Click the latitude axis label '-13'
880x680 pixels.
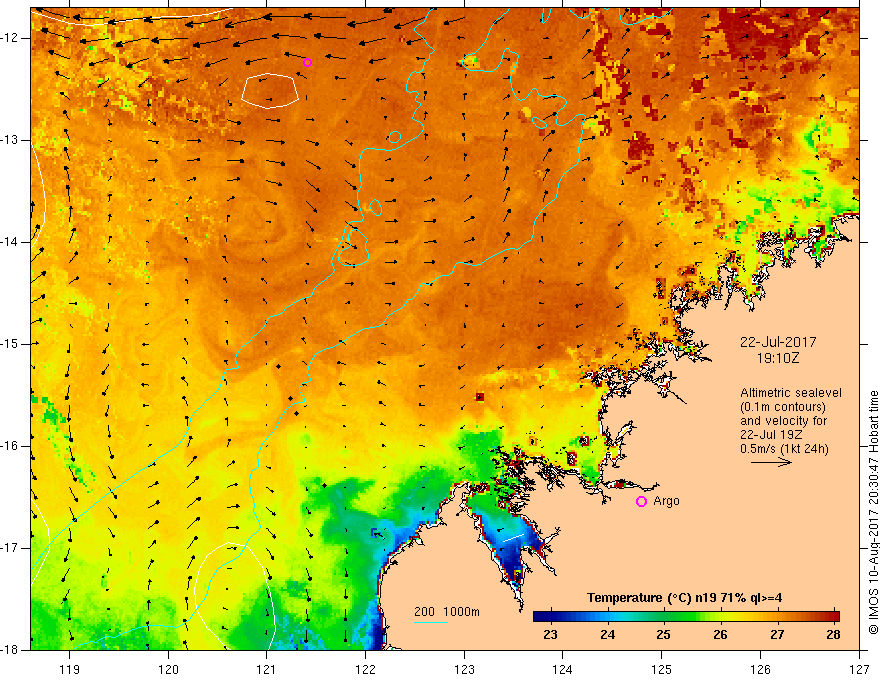tap(10, 140)
